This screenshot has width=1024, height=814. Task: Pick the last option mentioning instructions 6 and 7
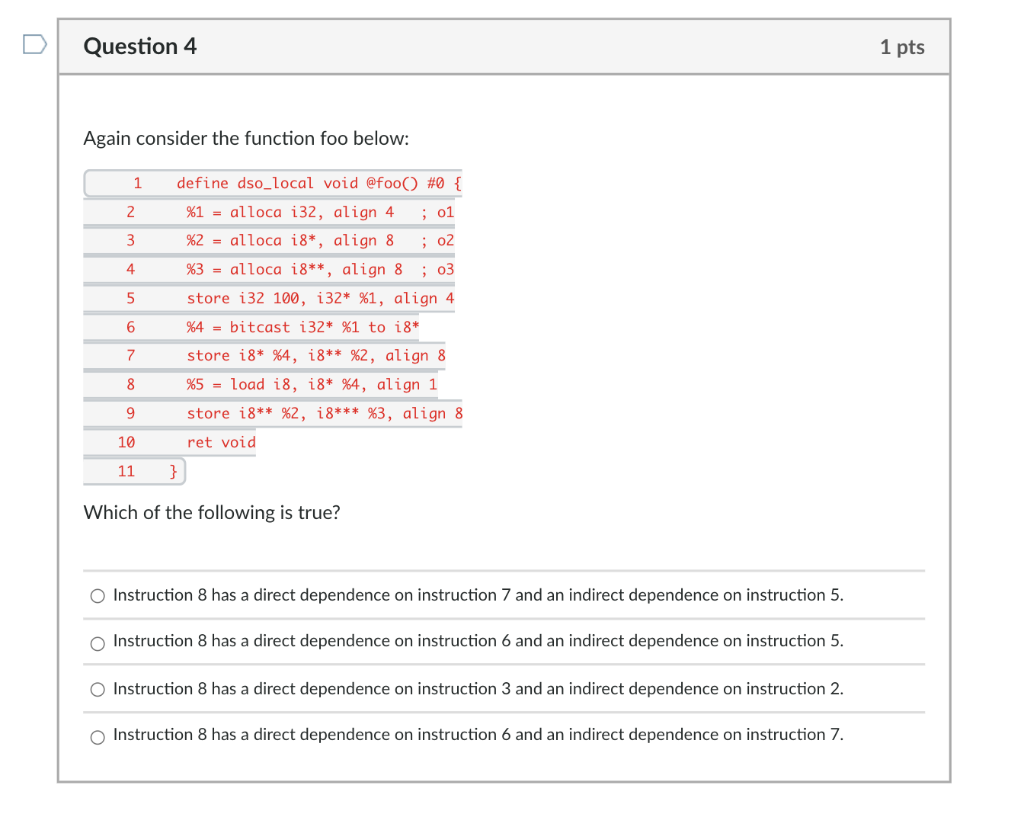click(97, 736)
